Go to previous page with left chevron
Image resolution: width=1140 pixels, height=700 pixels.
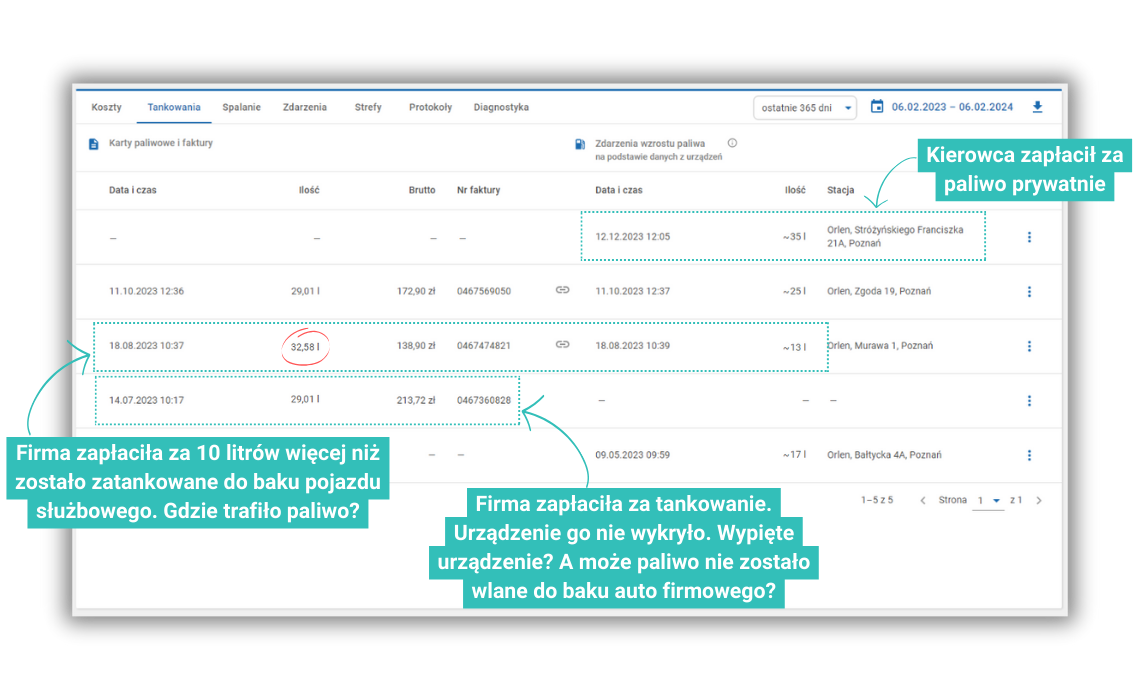pyautogui.click(x=922, y=500)
